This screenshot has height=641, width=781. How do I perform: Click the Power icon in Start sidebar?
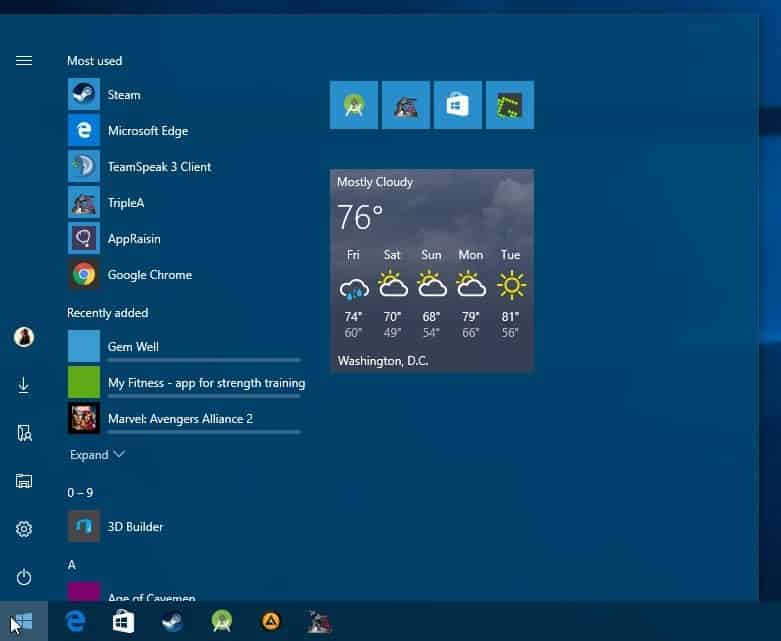tap(24, 577)
